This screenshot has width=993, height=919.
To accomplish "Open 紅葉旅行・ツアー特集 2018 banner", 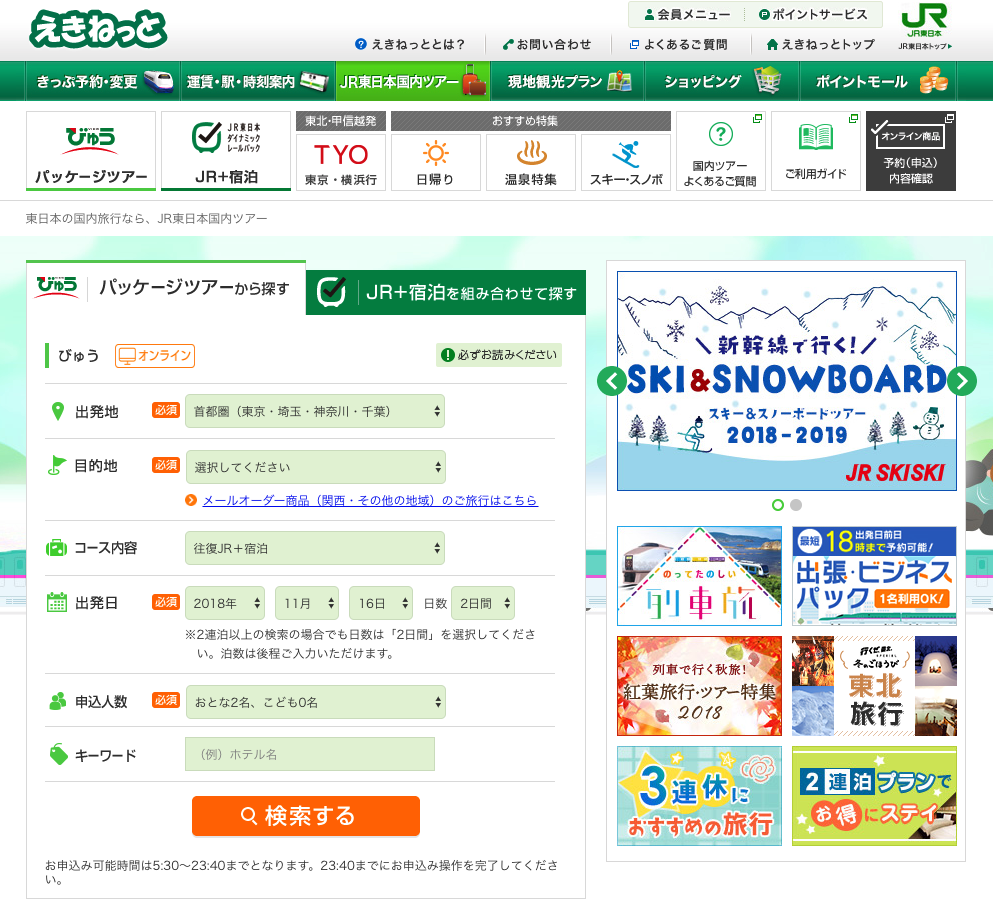I will (x=699, y=686).
